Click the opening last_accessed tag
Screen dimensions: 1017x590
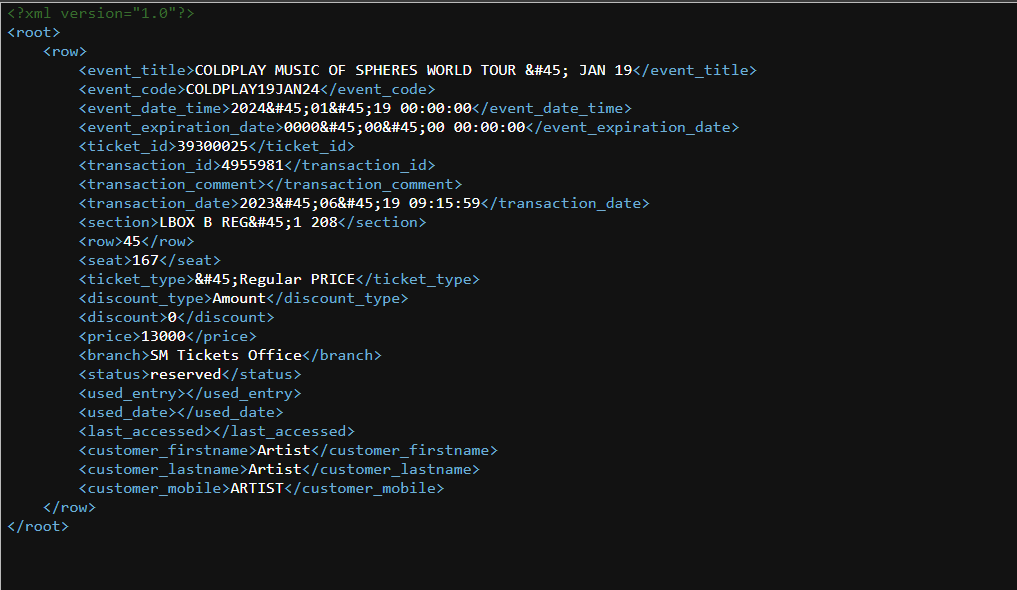click(145, 431)
